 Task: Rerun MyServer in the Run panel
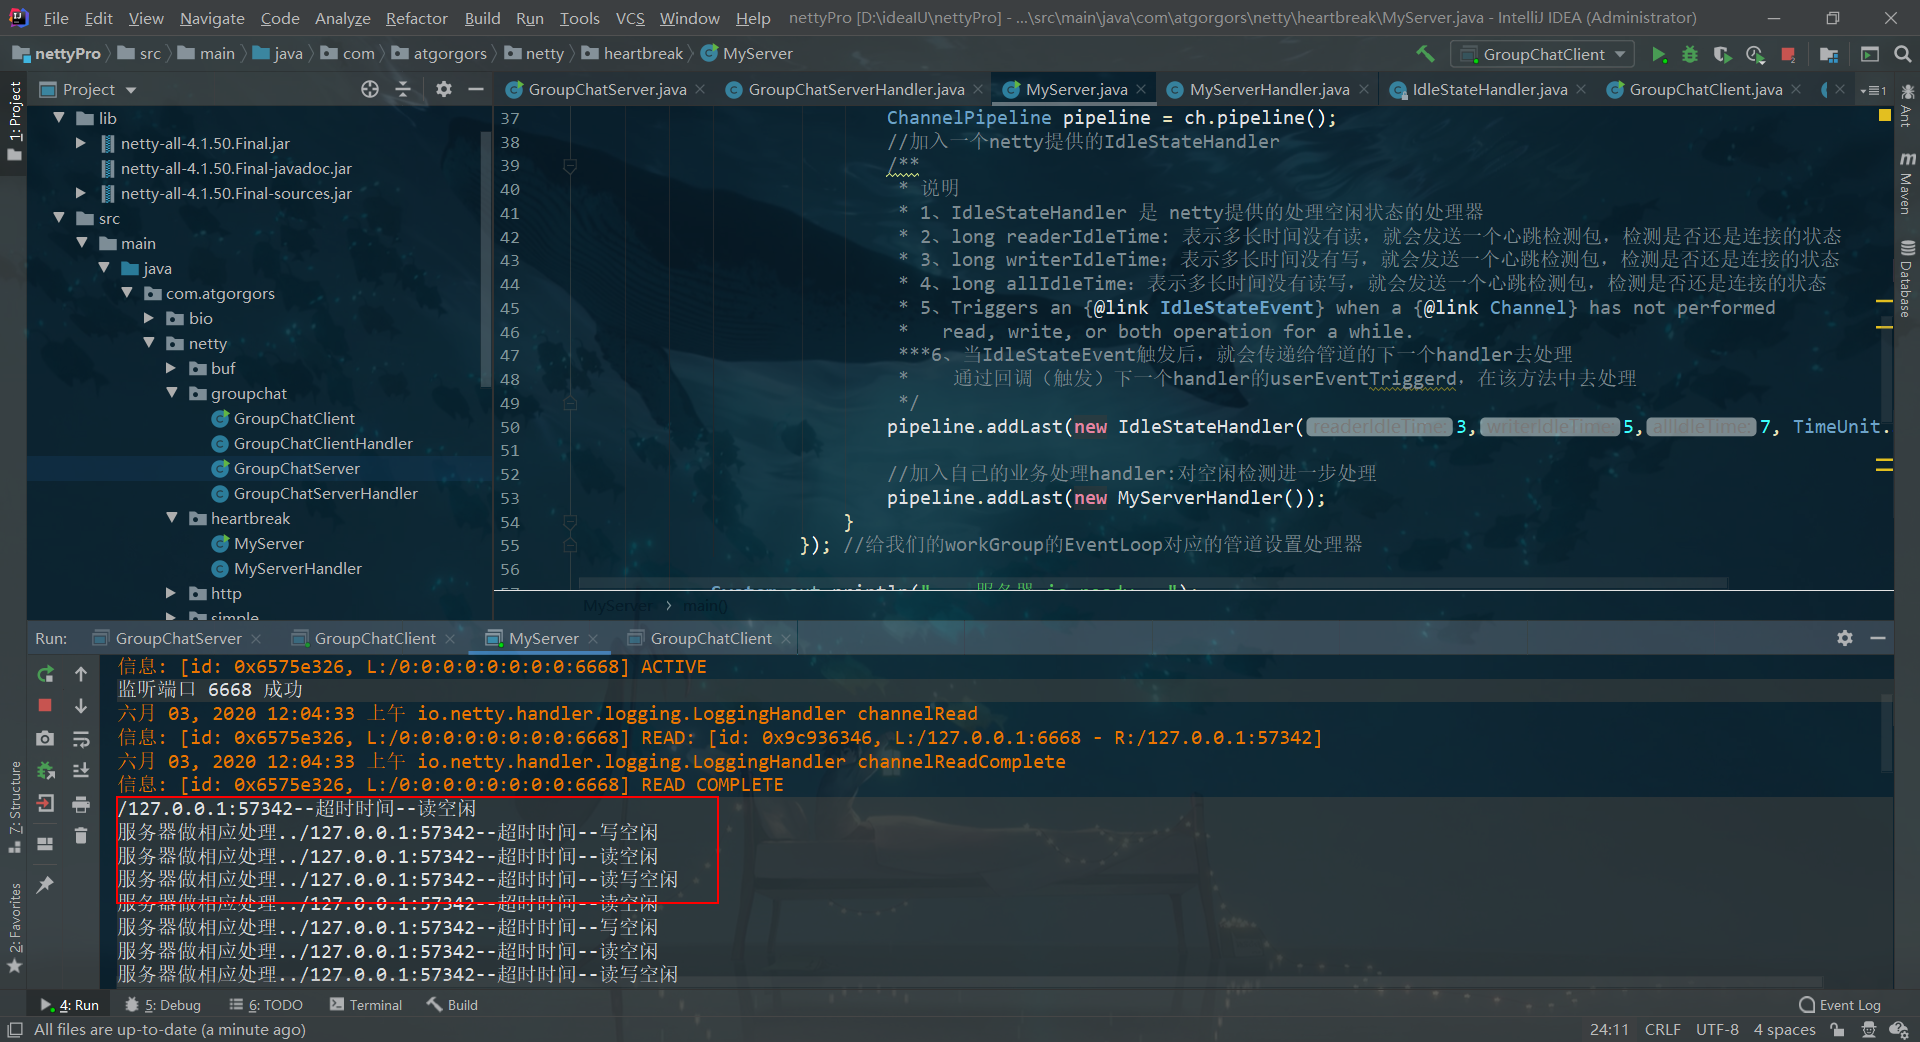coord(45,675)
